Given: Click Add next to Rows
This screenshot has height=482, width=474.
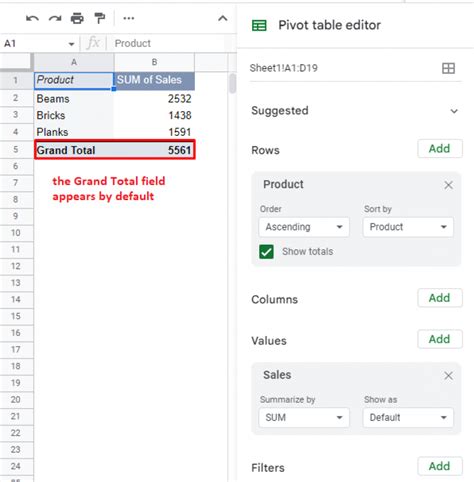Looking at the screenshot, I should pyautogui.click(x=440, y=149).
